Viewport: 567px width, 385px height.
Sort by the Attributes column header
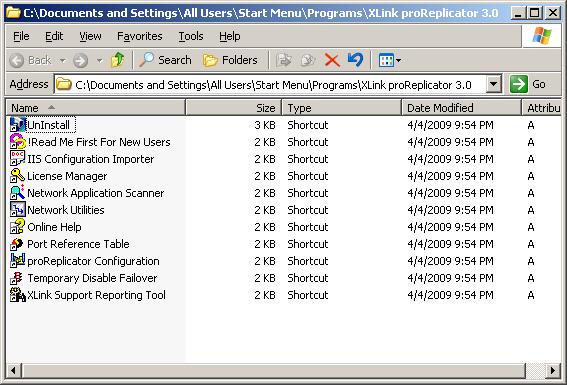click(x=542, y=108)
